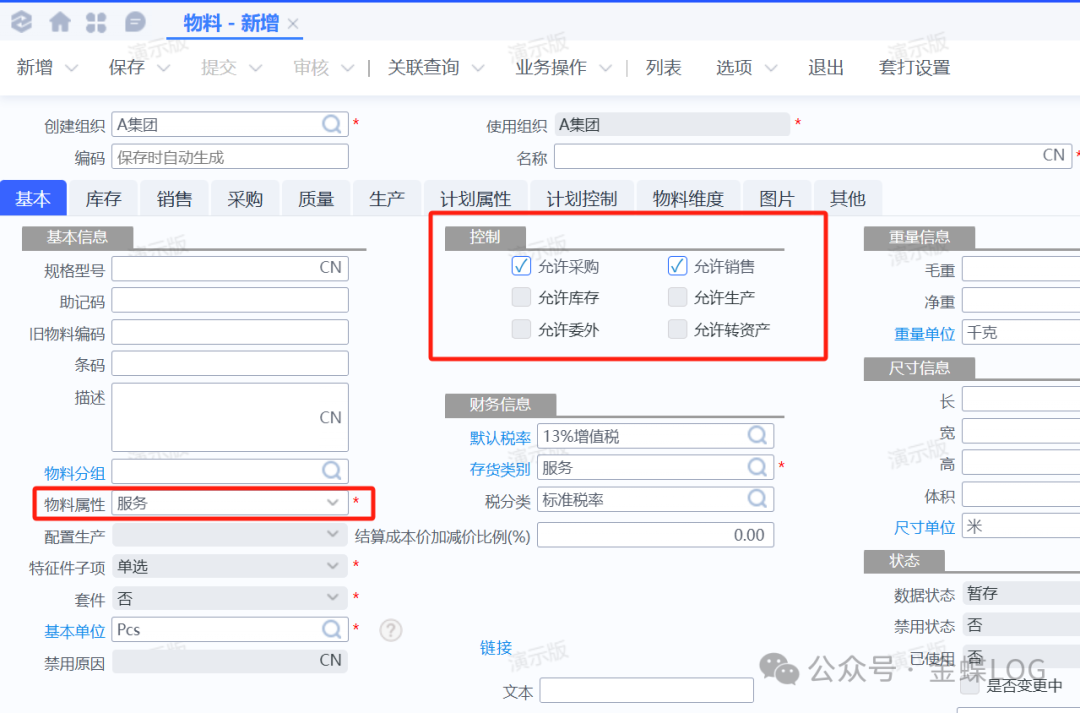1080x713 pixels.
Task: Open lookup icon for 默认税率 field
Action: click(x=758, y=436)
